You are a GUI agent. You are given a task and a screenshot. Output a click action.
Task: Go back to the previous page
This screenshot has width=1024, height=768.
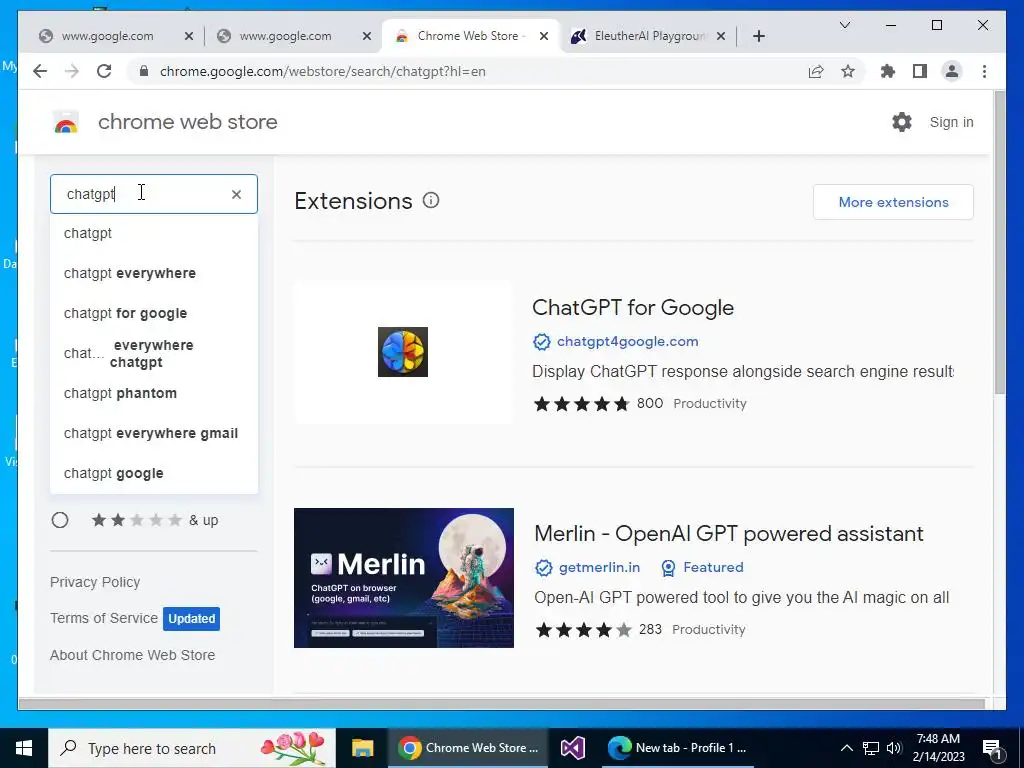[40, 71]
